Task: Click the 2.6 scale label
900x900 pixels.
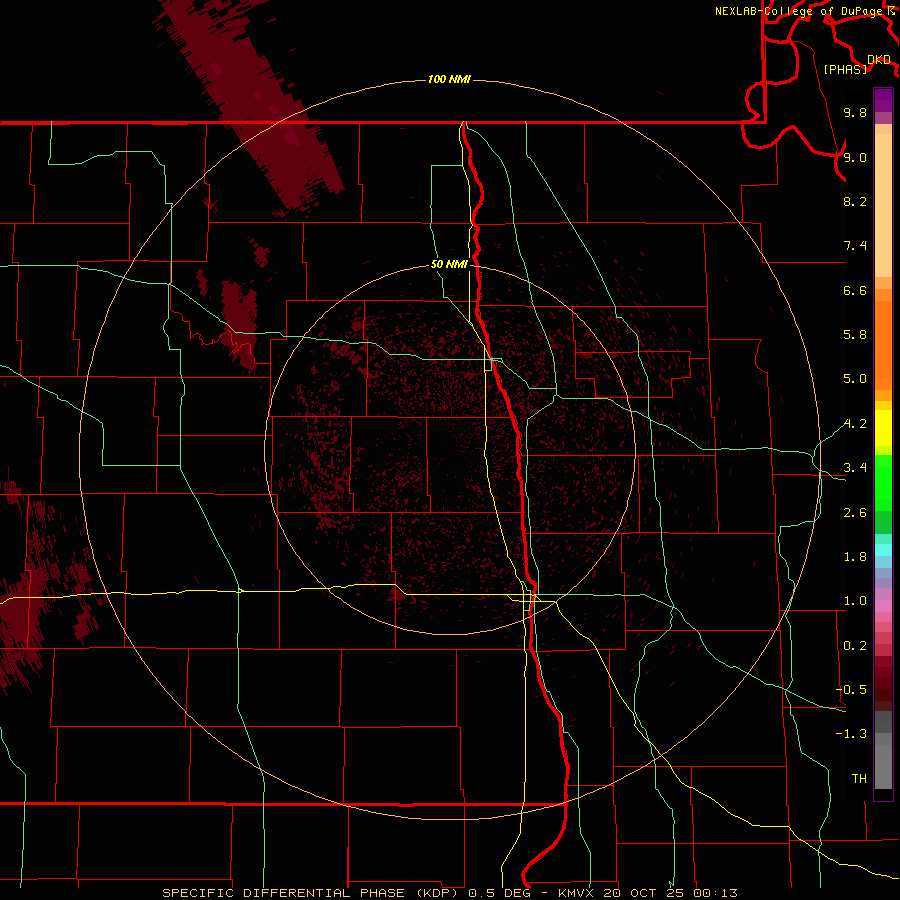Action: point(855,513)
